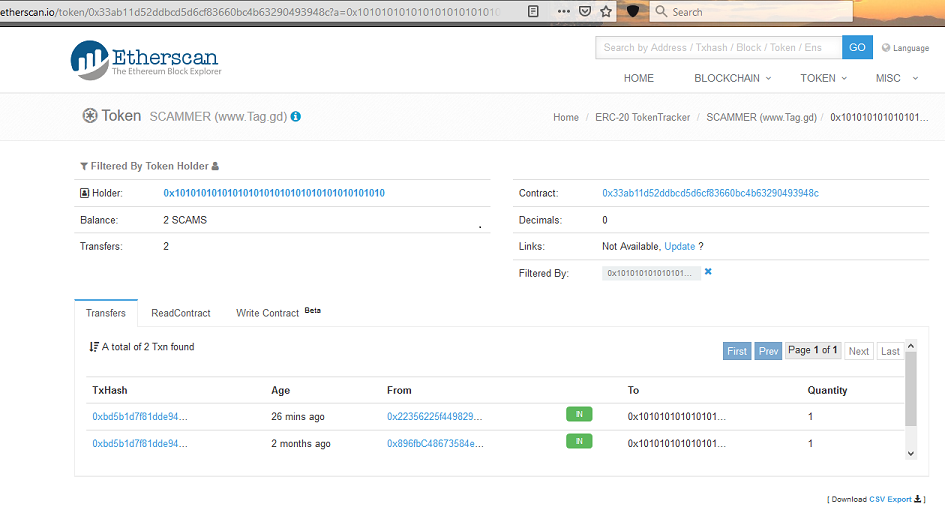945x522 pixels.
Task: Switch to the ReadContract tab
Action: (181, 313)
